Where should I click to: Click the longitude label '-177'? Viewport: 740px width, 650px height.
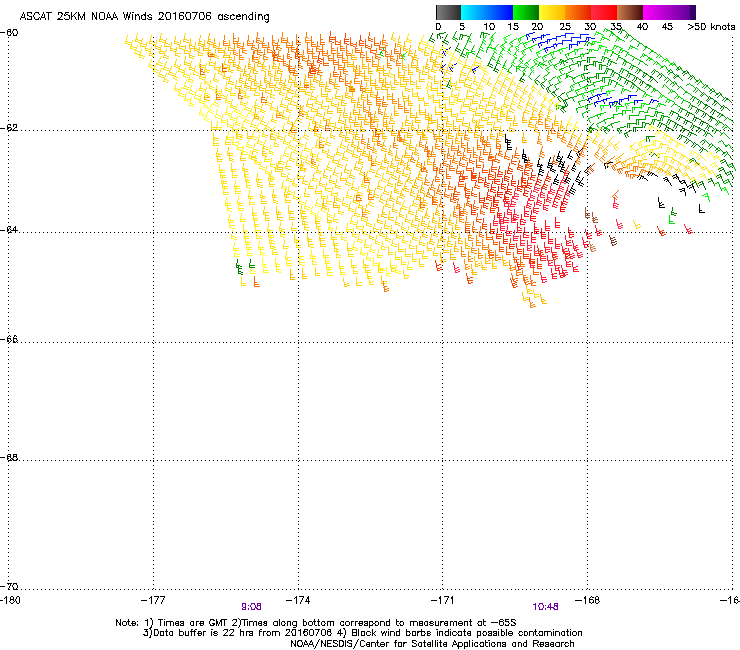click(153, 600)
